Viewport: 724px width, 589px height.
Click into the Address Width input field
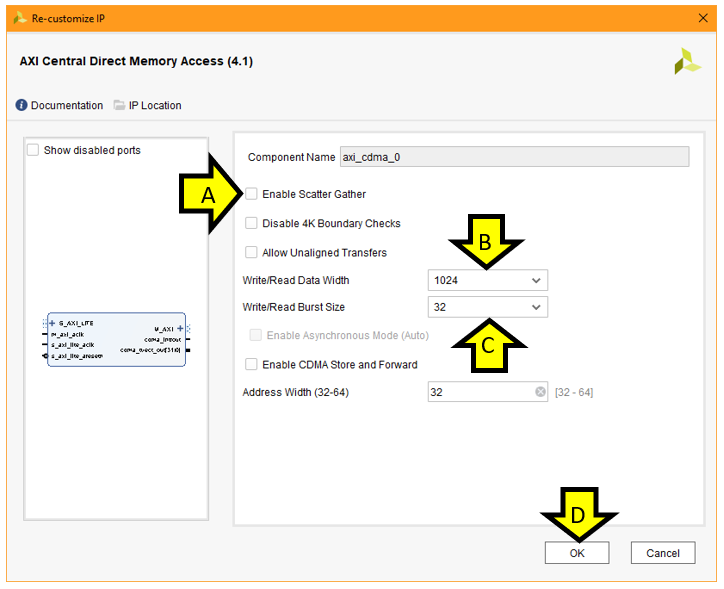click(480, 392)
